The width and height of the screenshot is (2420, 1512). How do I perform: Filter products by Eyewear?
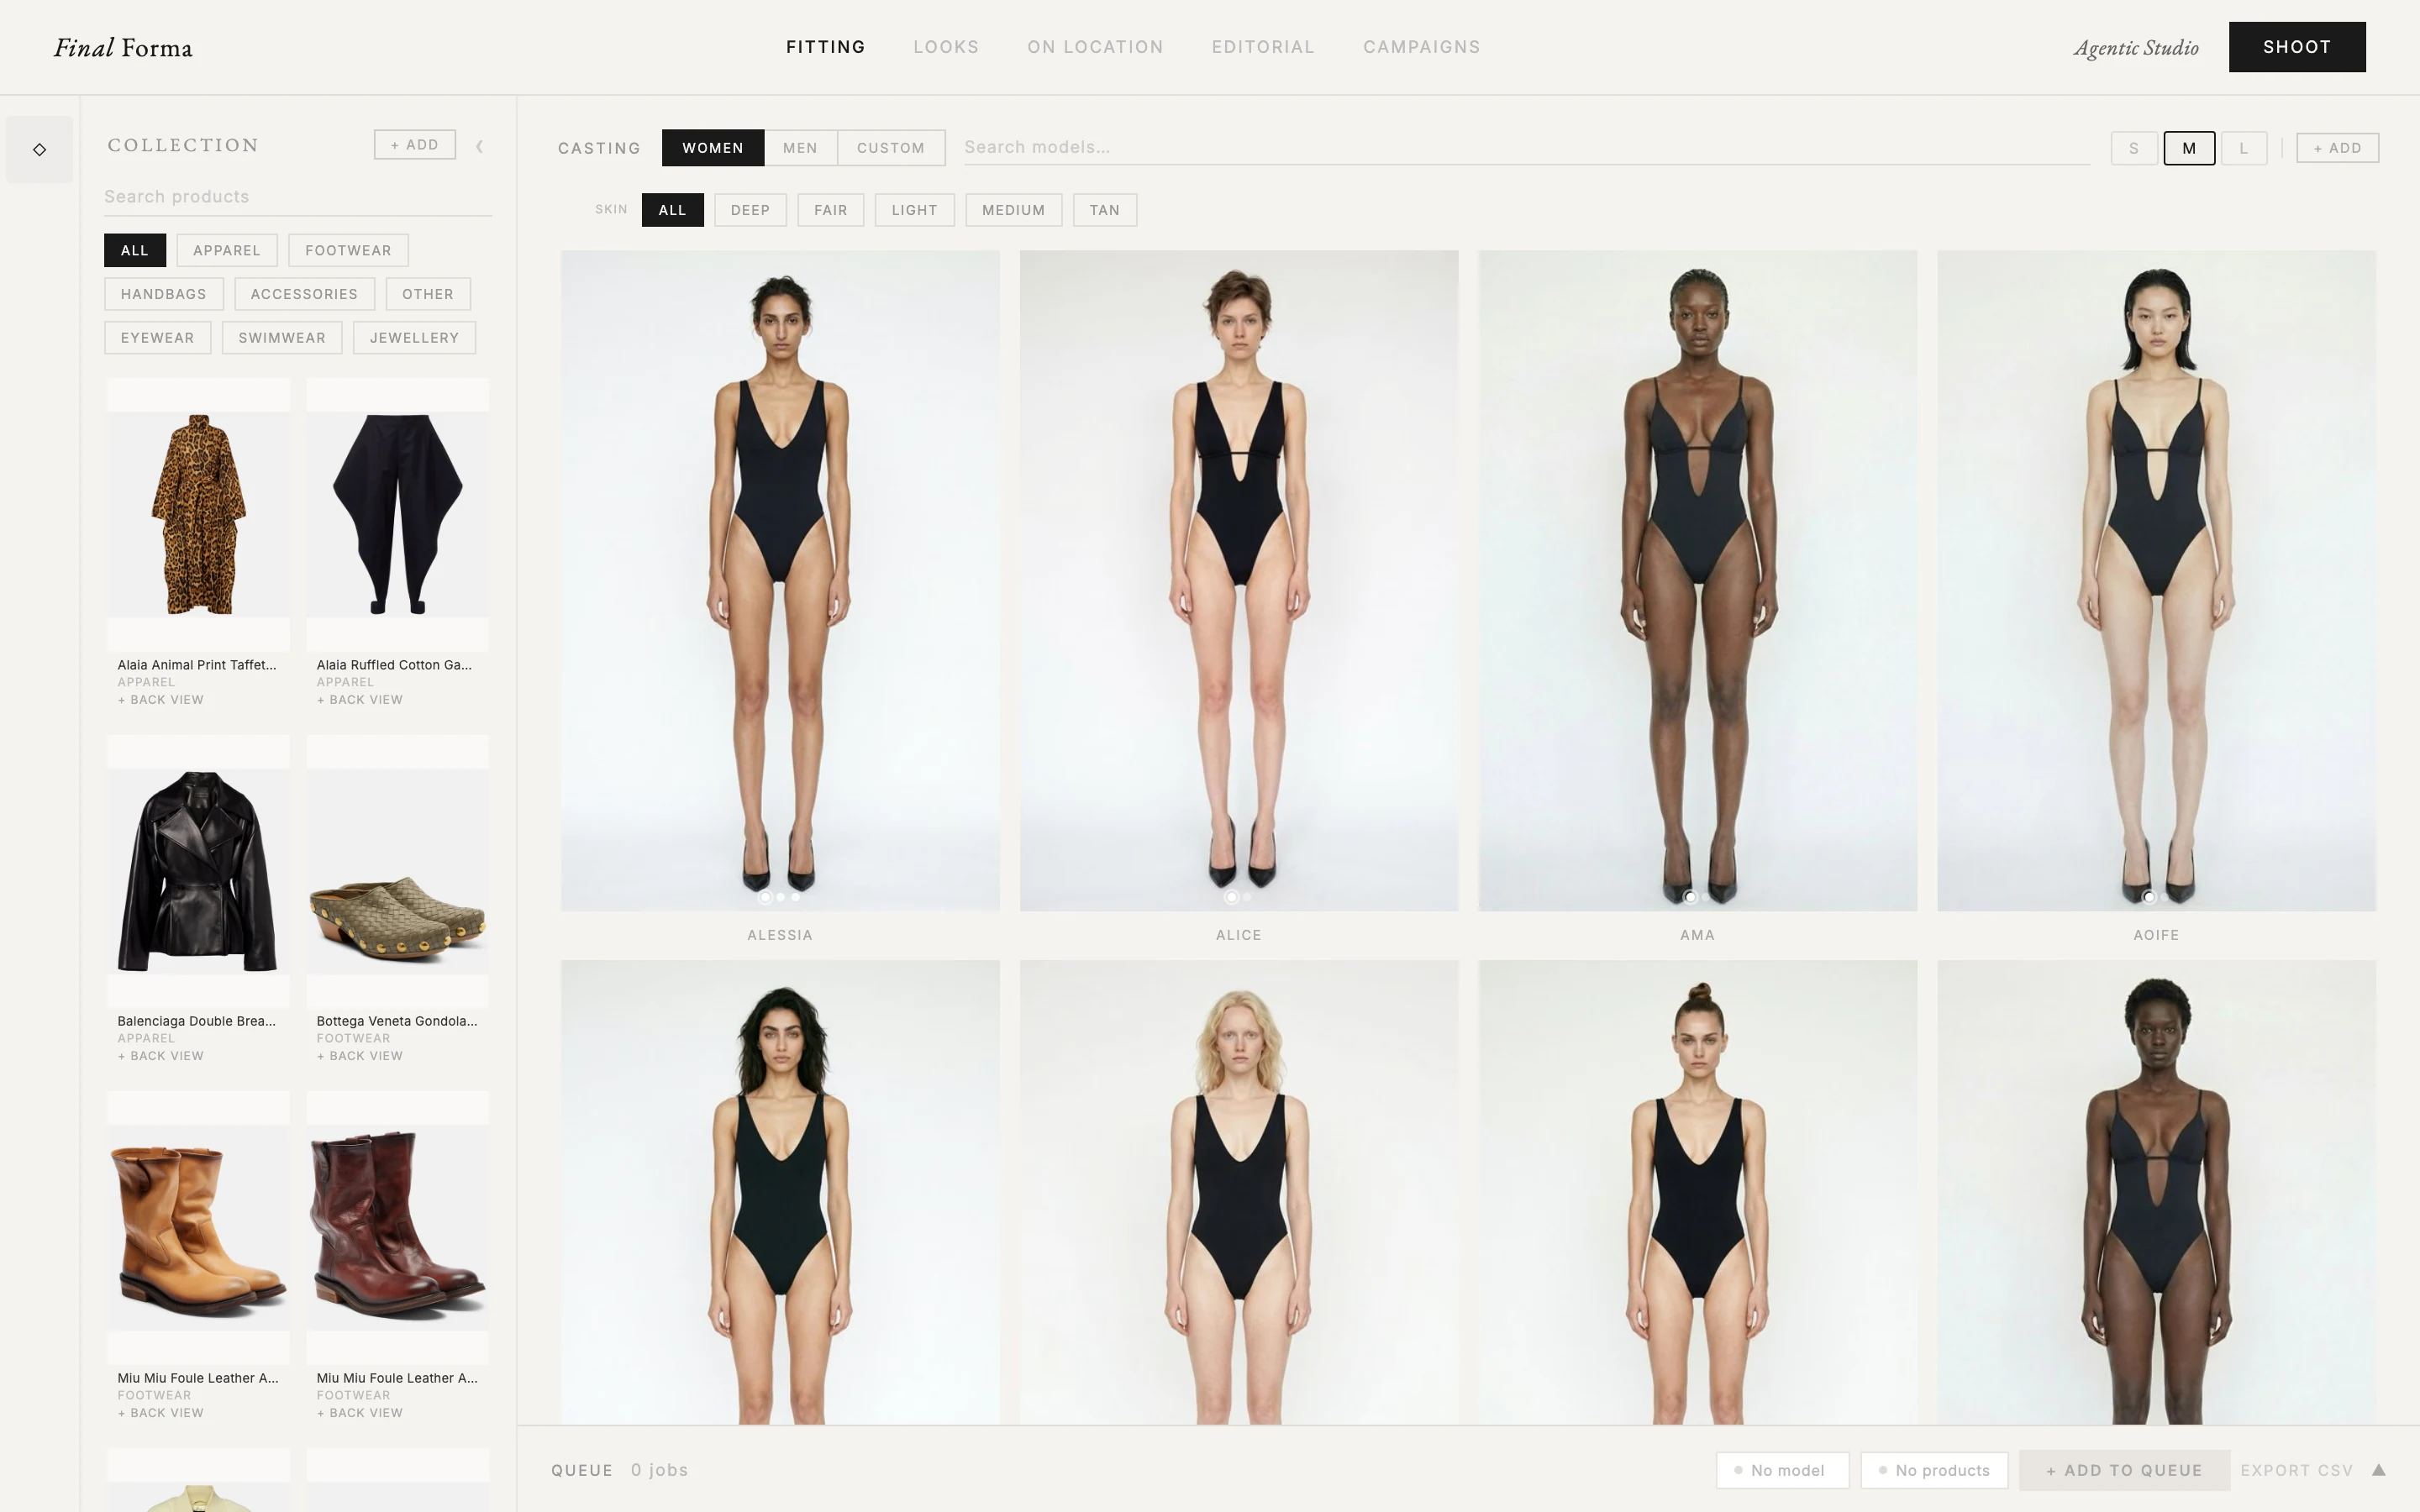(157, 338)
